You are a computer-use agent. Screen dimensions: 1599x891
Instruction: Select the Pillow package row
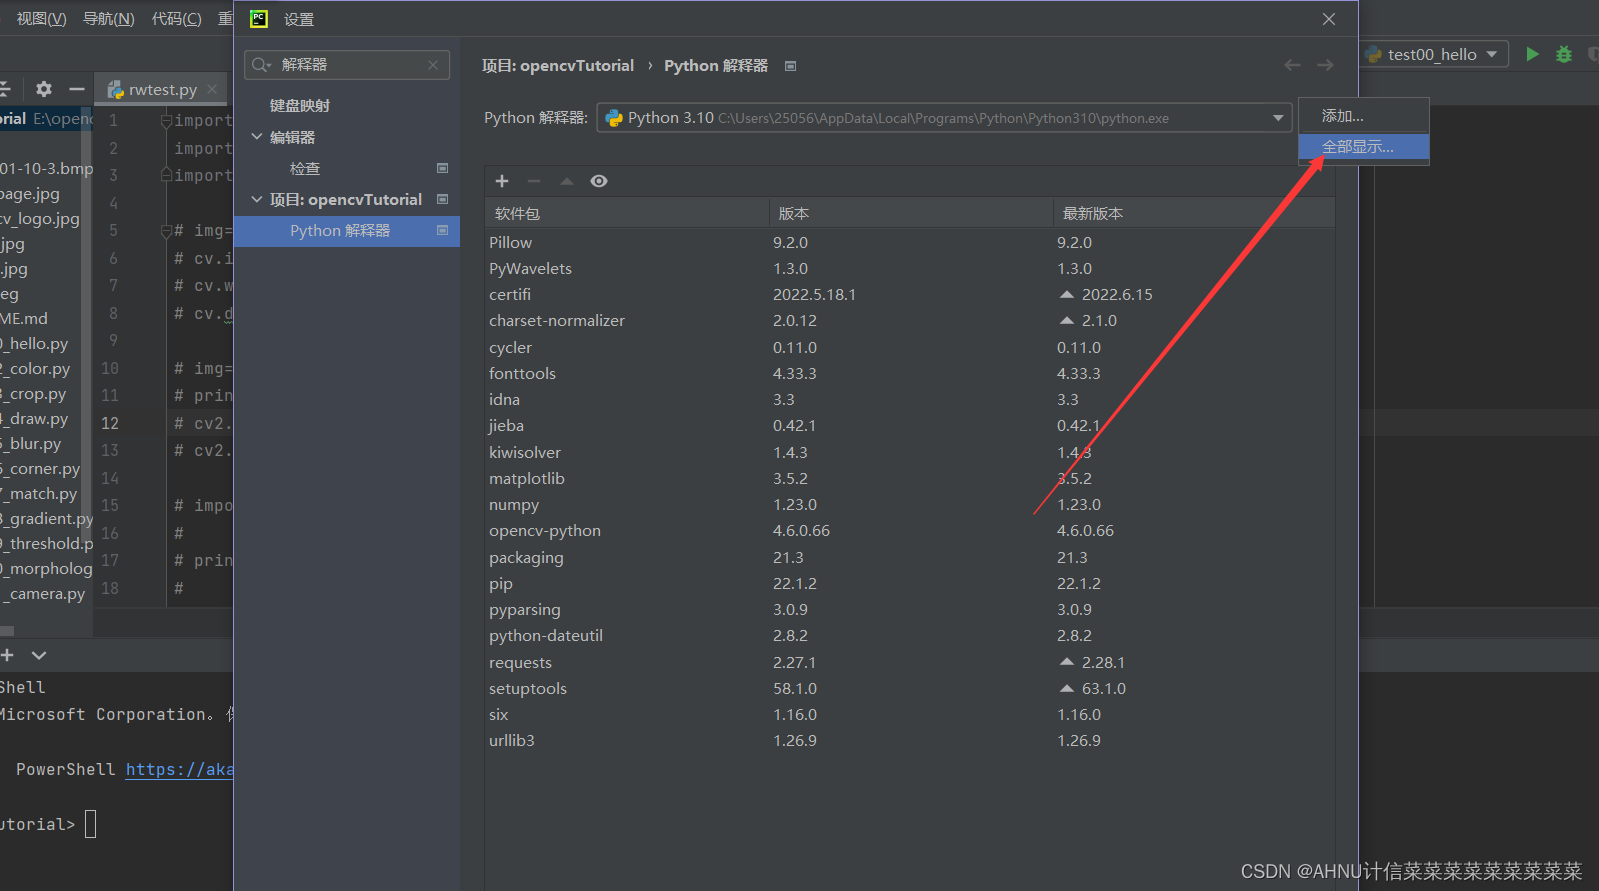(910, 242)
